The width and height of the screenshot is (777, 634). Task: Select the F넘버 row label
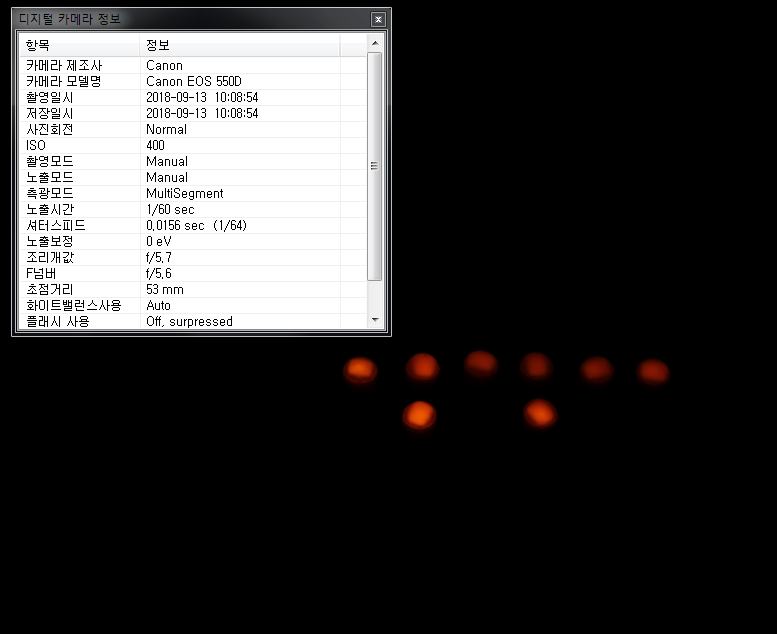[41, 274]
